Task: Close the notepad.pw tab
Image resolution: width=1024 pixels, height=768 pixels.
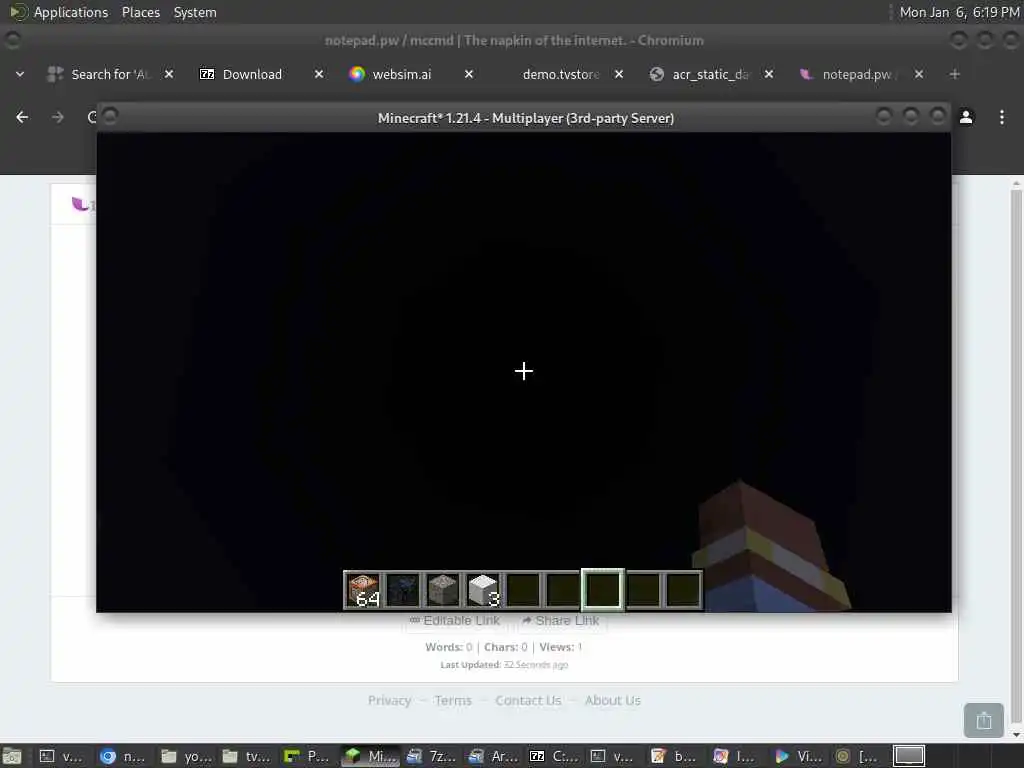Action: click(919, 74)
